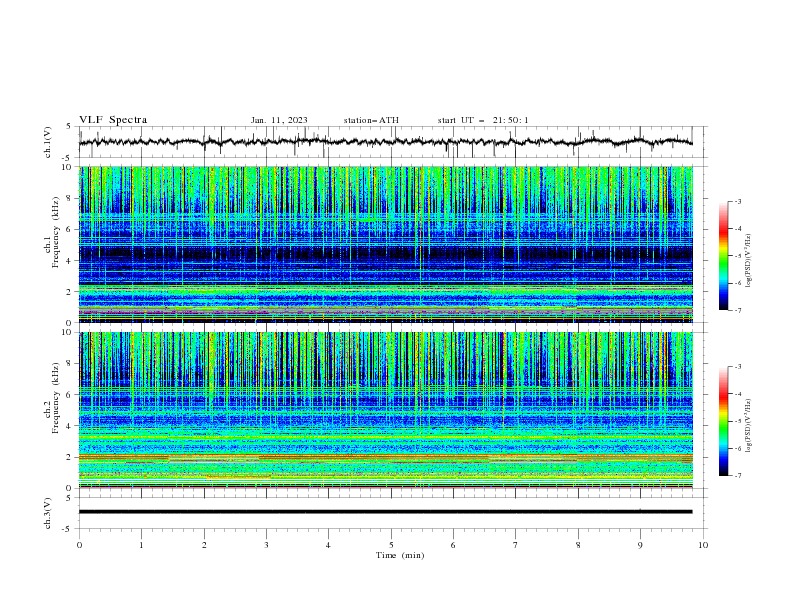Click the 'ch.1(V)' waveform axis label
792x612 pixels.
(48, 142)
